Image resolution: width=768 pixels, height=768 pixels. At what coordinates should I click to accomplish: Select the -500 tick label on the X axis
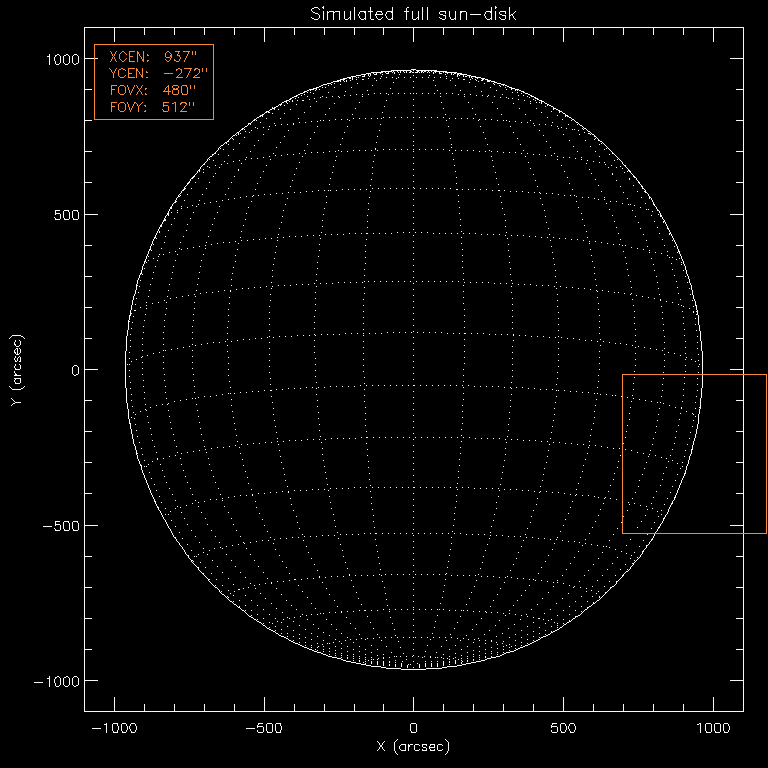[264, 727]
